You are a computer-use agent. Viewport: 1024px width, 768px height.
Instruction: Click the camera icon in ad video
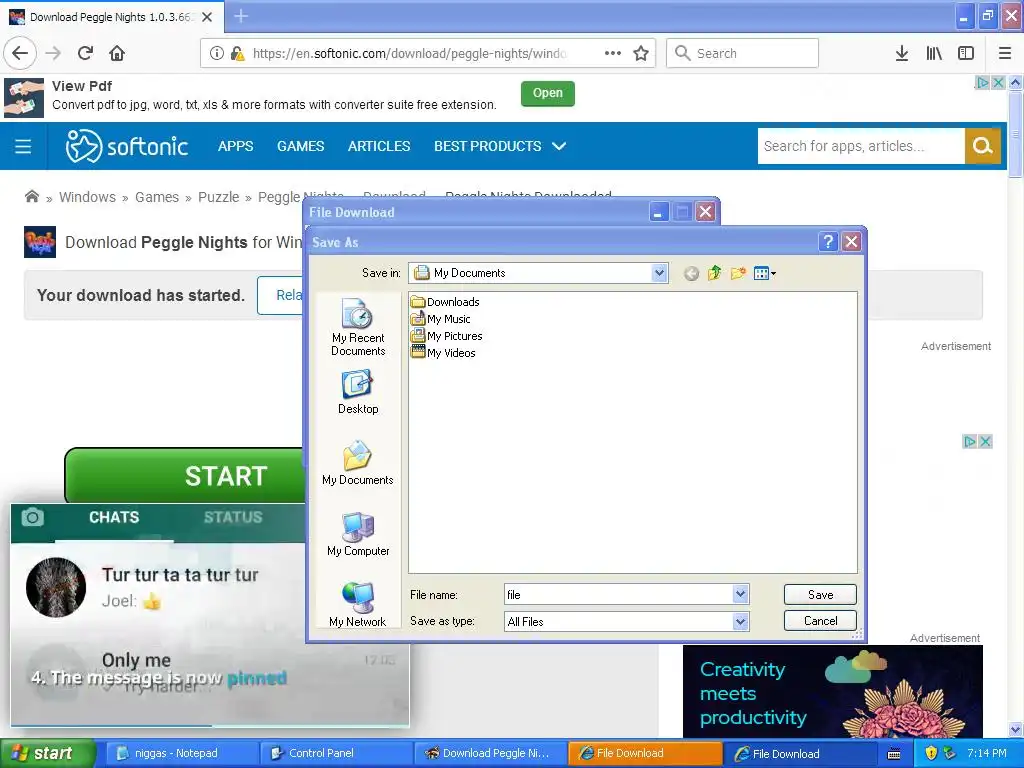pos(33,517)
